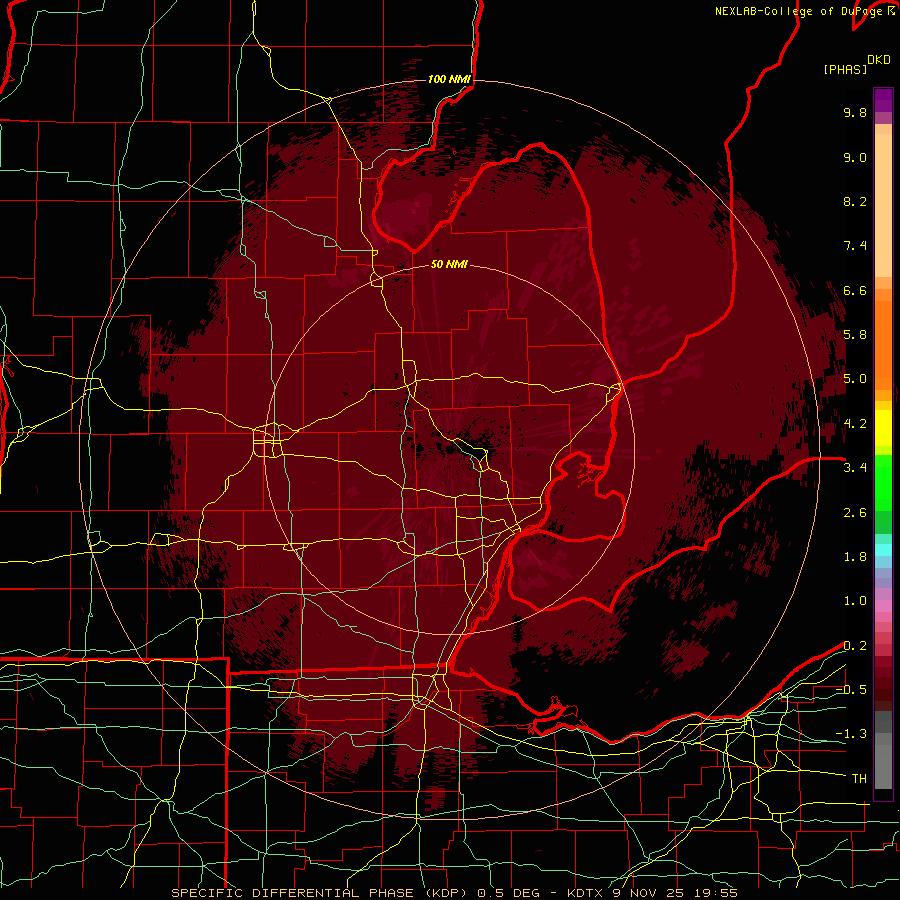Click the TH threshold label on scale
The image size is (900, 900).
pos(859,779)
